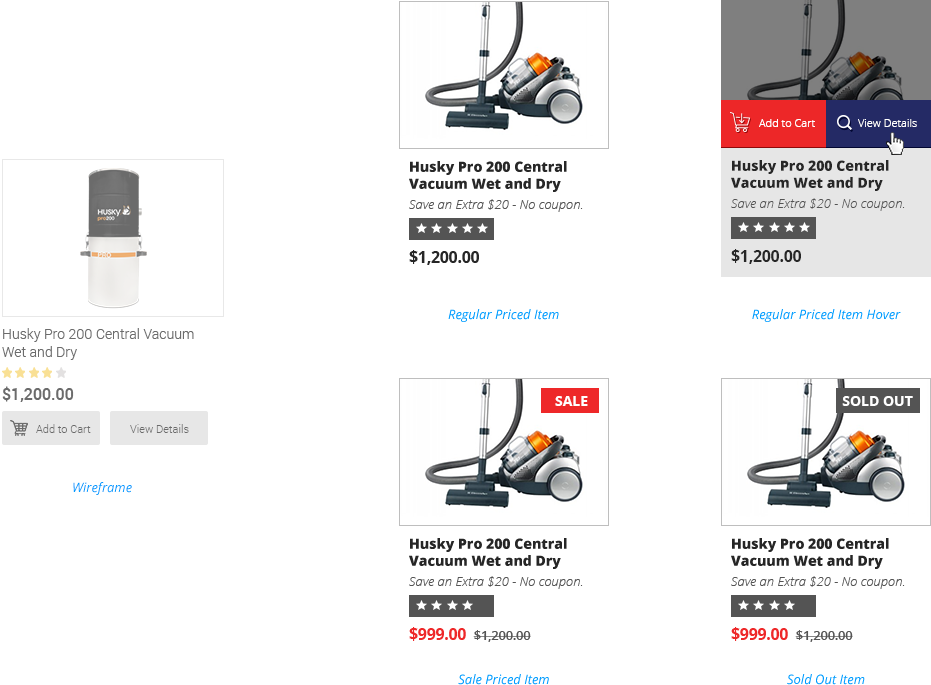This screenshot has height=685, width=931.
Task: Click the red cart icon in hover card
Action: coord(740,123)
